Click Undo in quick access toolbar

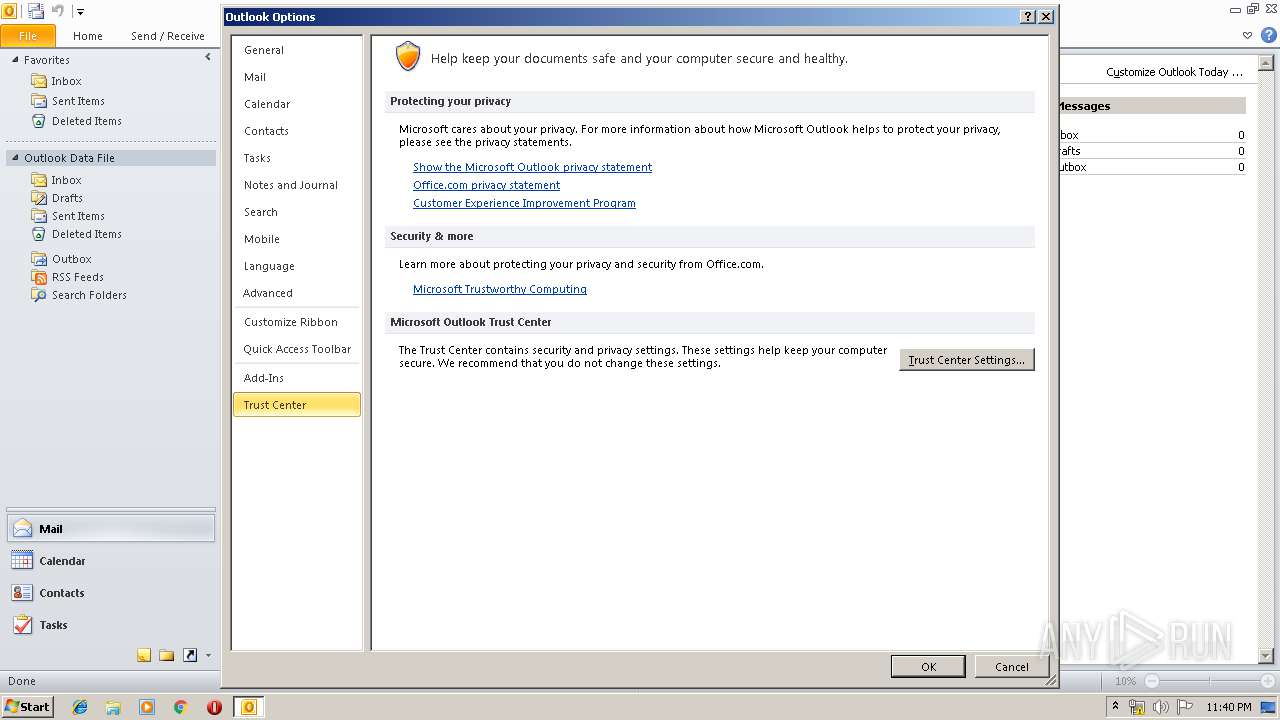(58, 11)
